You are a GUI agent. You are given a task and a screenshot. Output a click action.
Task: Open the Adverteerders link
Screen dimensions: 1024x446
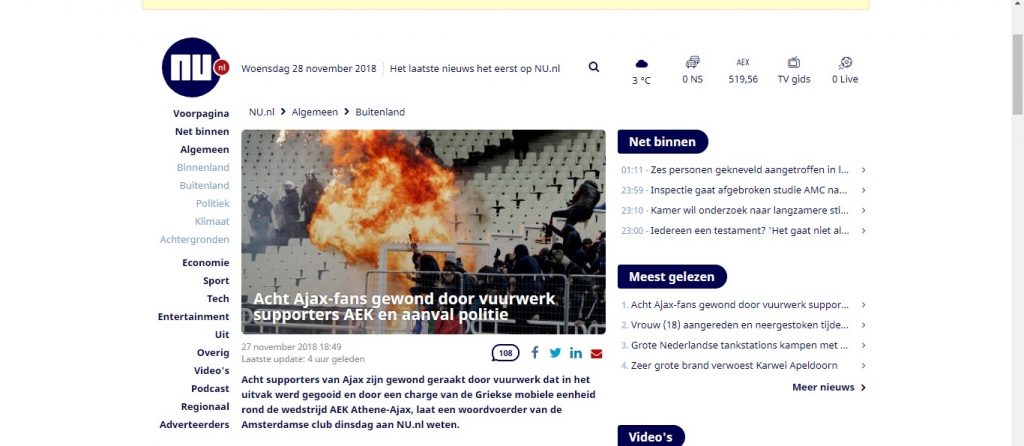195,424
